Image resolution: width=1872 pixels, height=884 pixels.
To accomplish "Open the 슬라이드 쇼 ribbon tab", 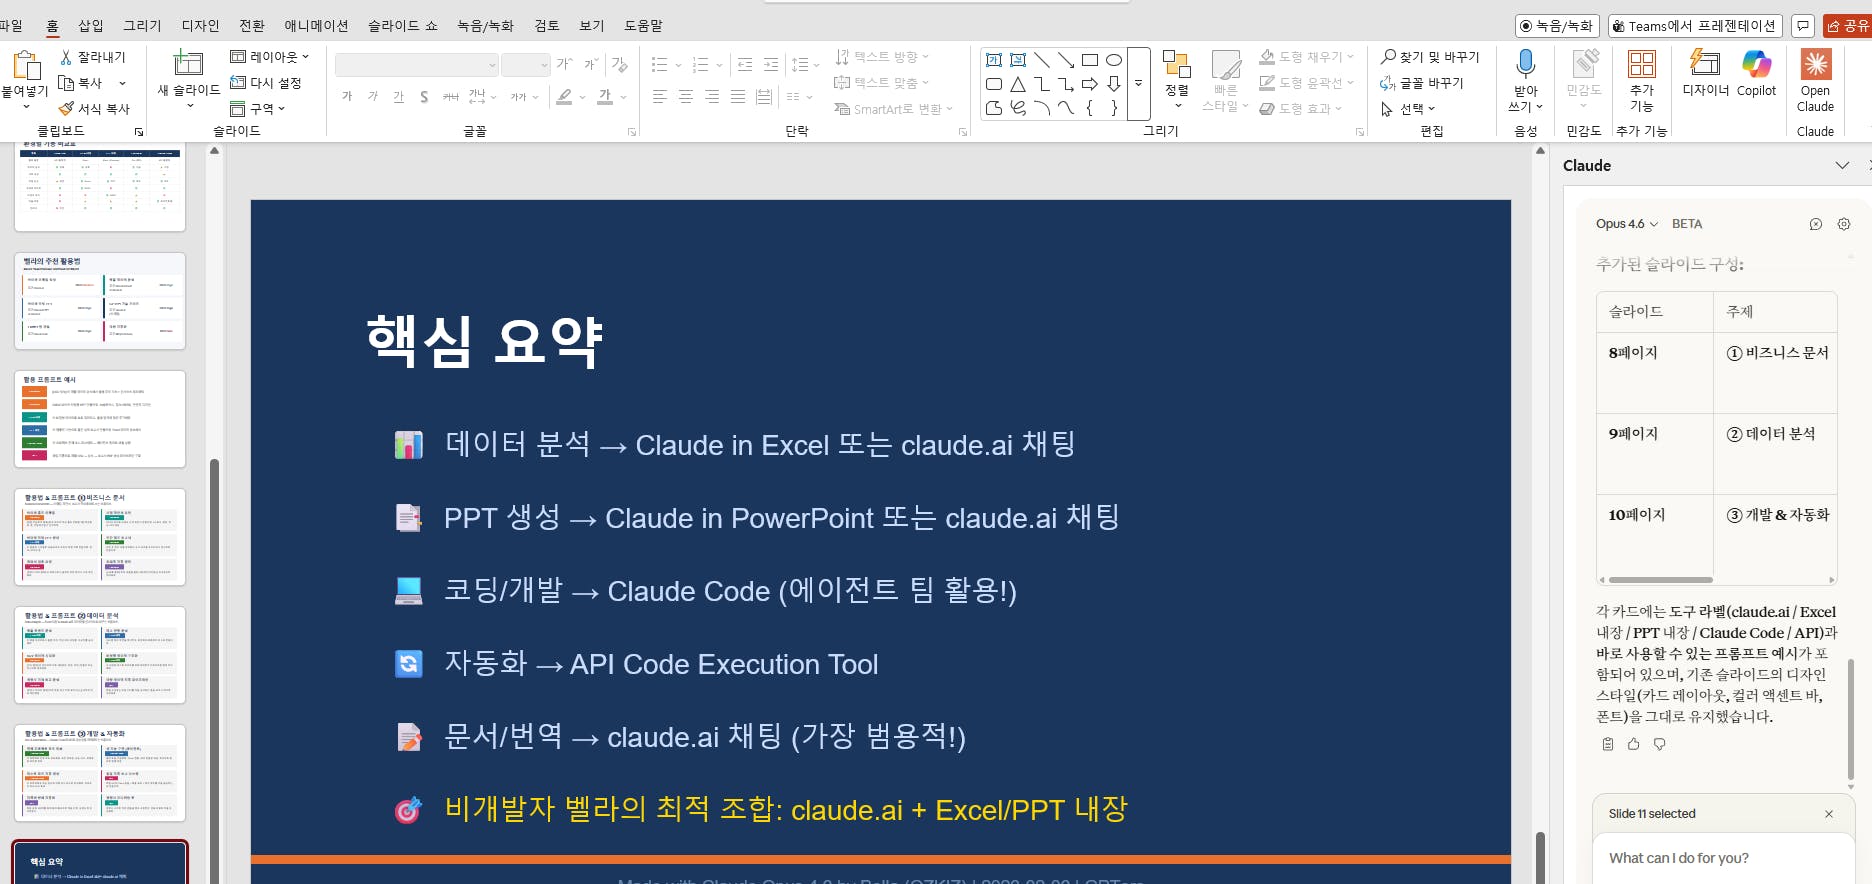I will point(403,26).
